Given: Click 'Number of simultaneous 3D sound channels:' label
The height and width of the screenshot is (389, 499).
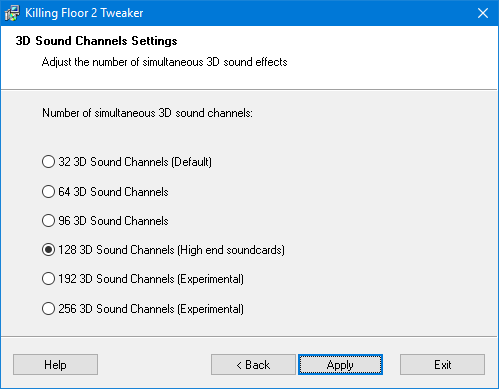Looking at the screenshot, I should pos(147,113).
